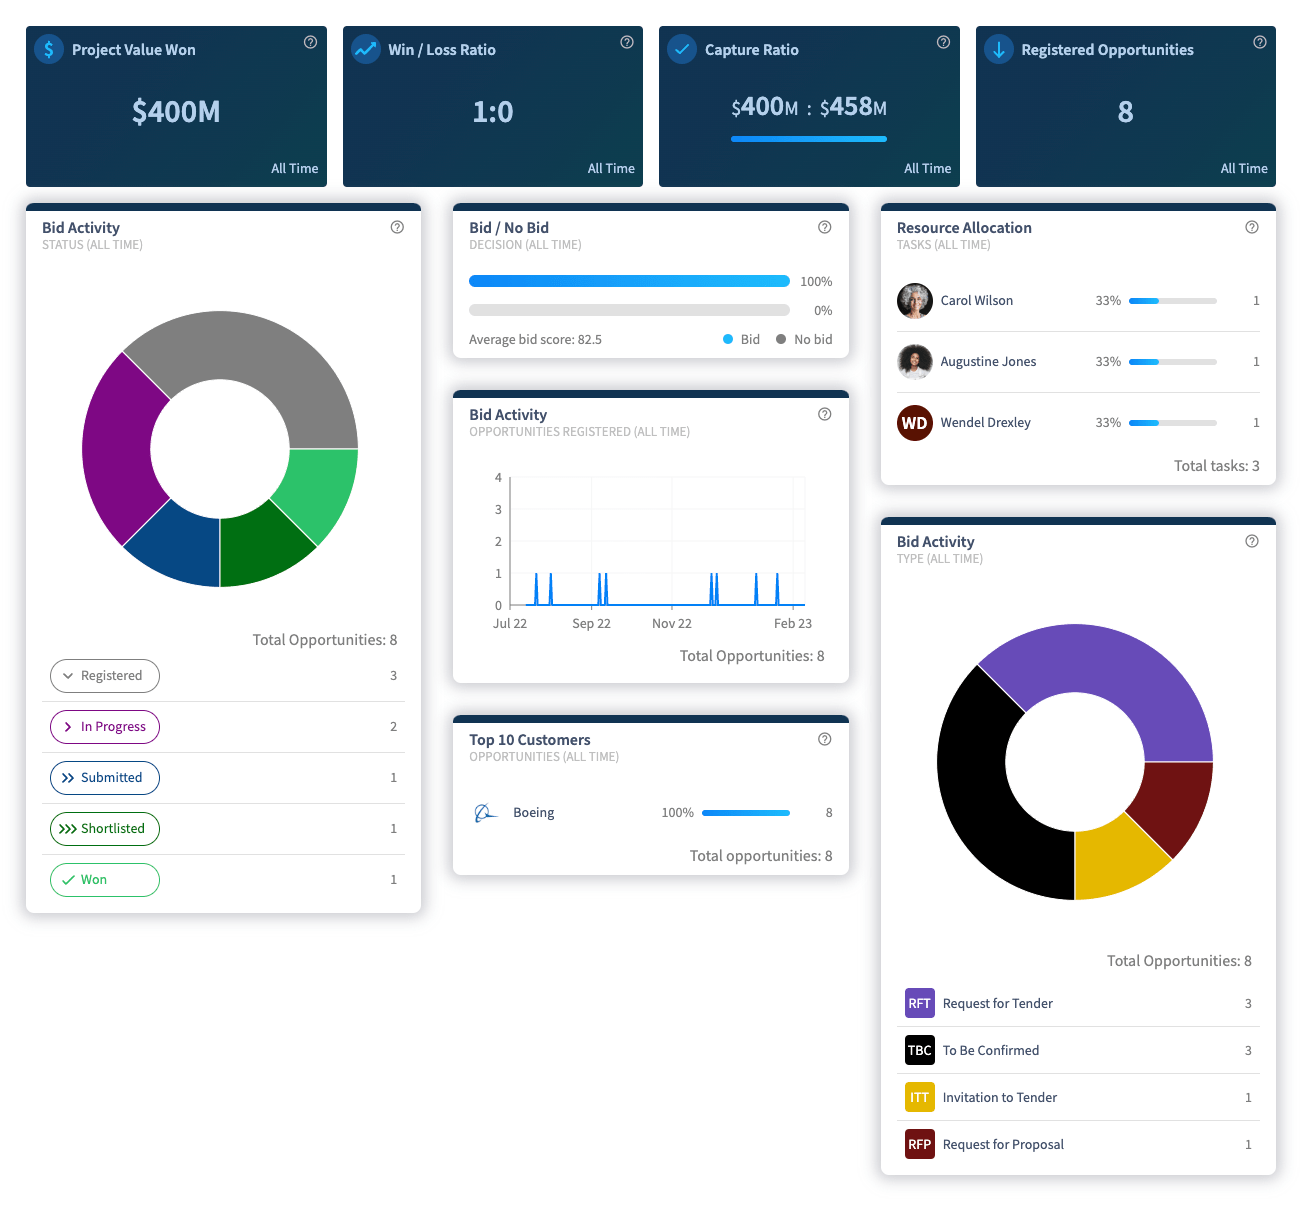This screenshot has height=1214, width=1304.
Task: Click the checkmark icon on Capture Ratio card
Action: (681, 48)
